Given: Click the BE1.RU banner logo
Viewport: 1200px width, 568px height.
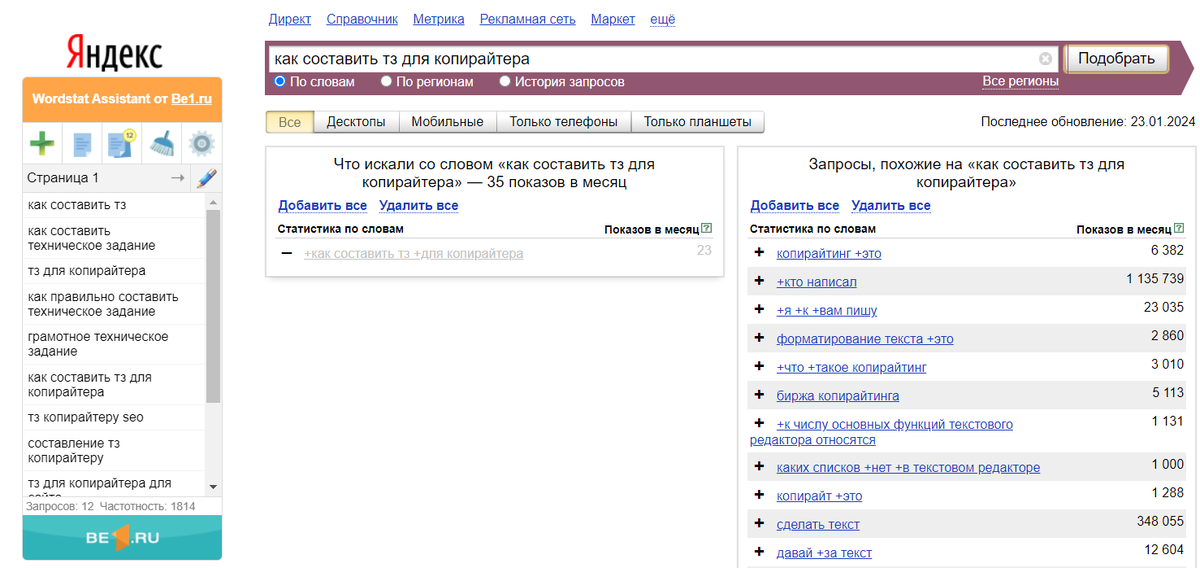Looking at the screenshot, I should [x=122, y=538].
